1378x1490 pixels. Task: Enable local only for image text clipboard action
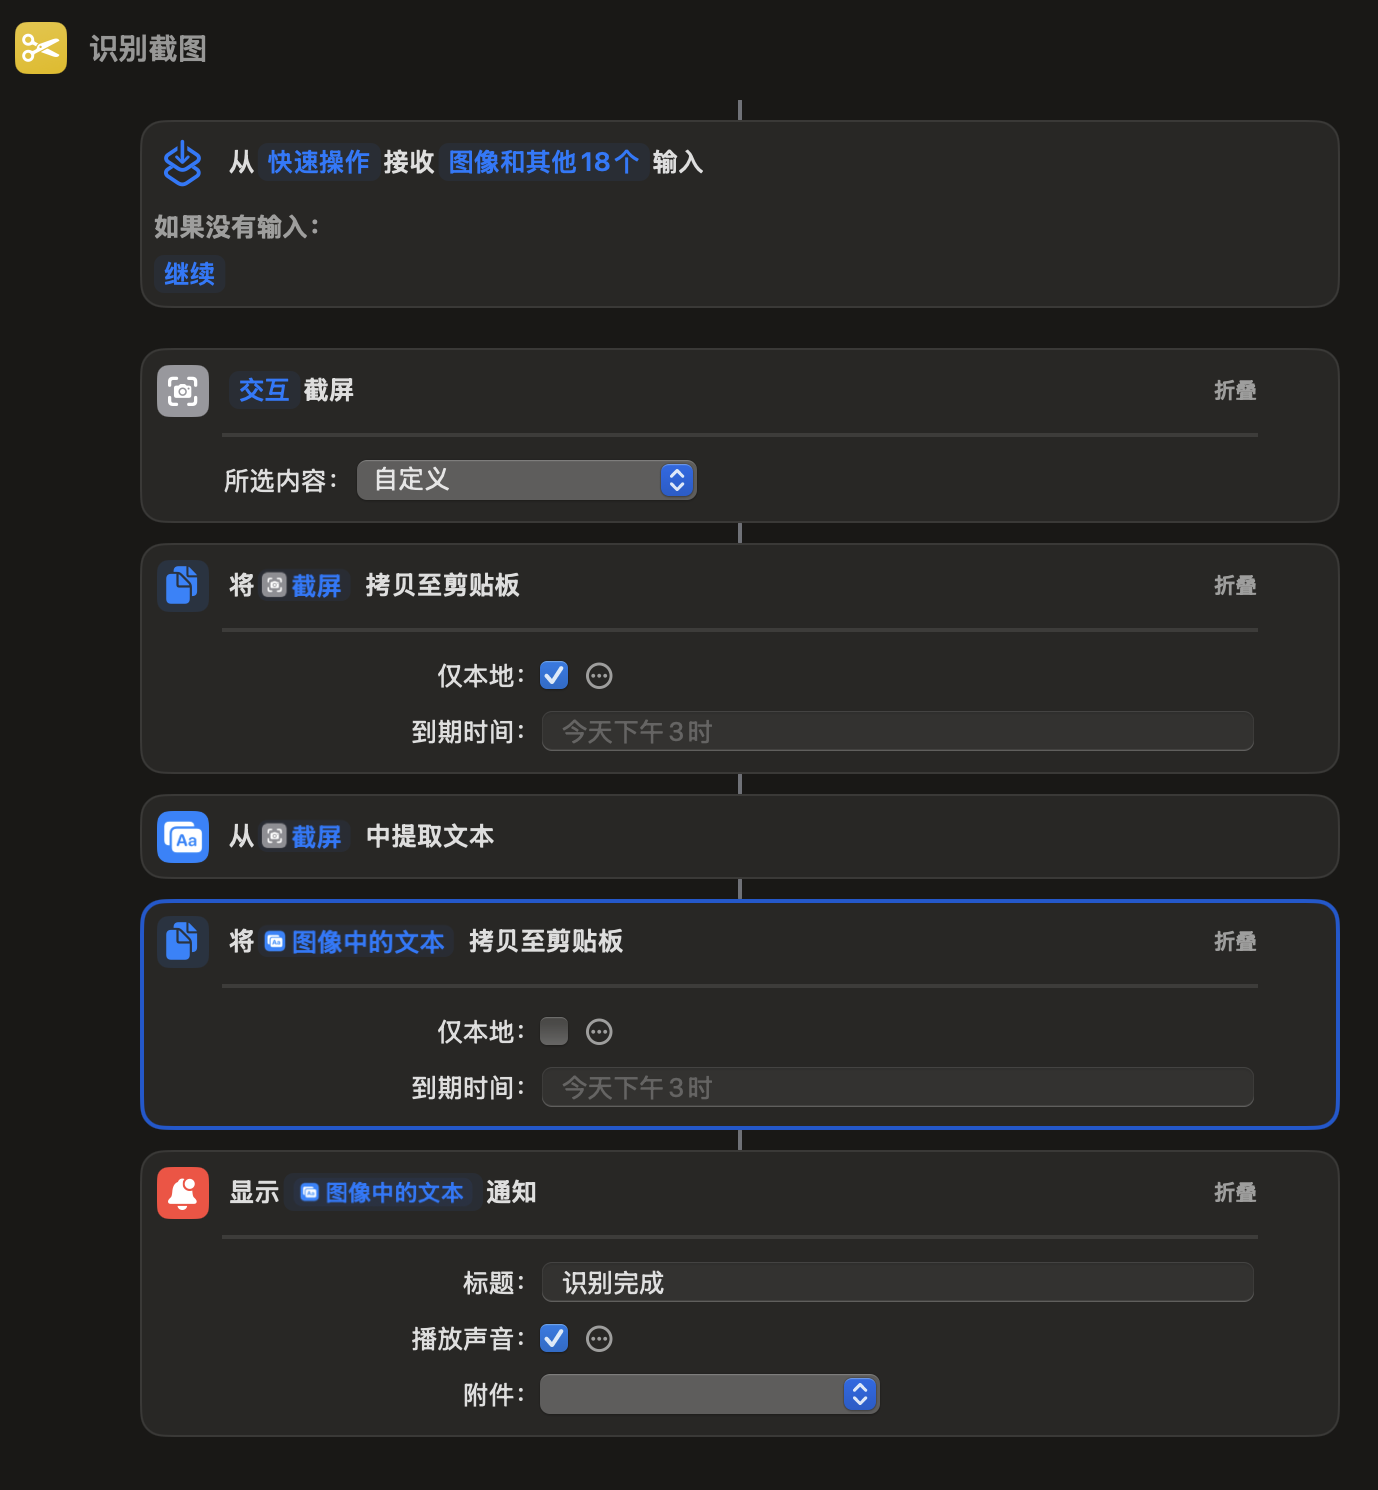click(554, 1032)
